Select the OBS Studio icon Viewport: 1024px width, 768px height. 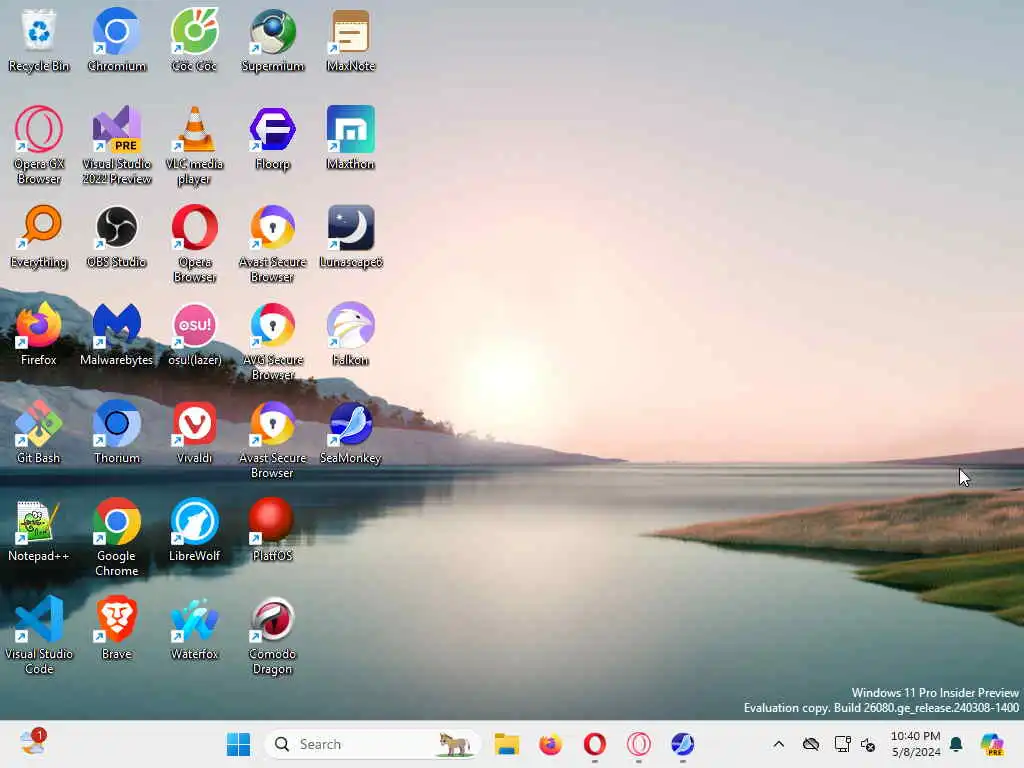coord(117,236)
